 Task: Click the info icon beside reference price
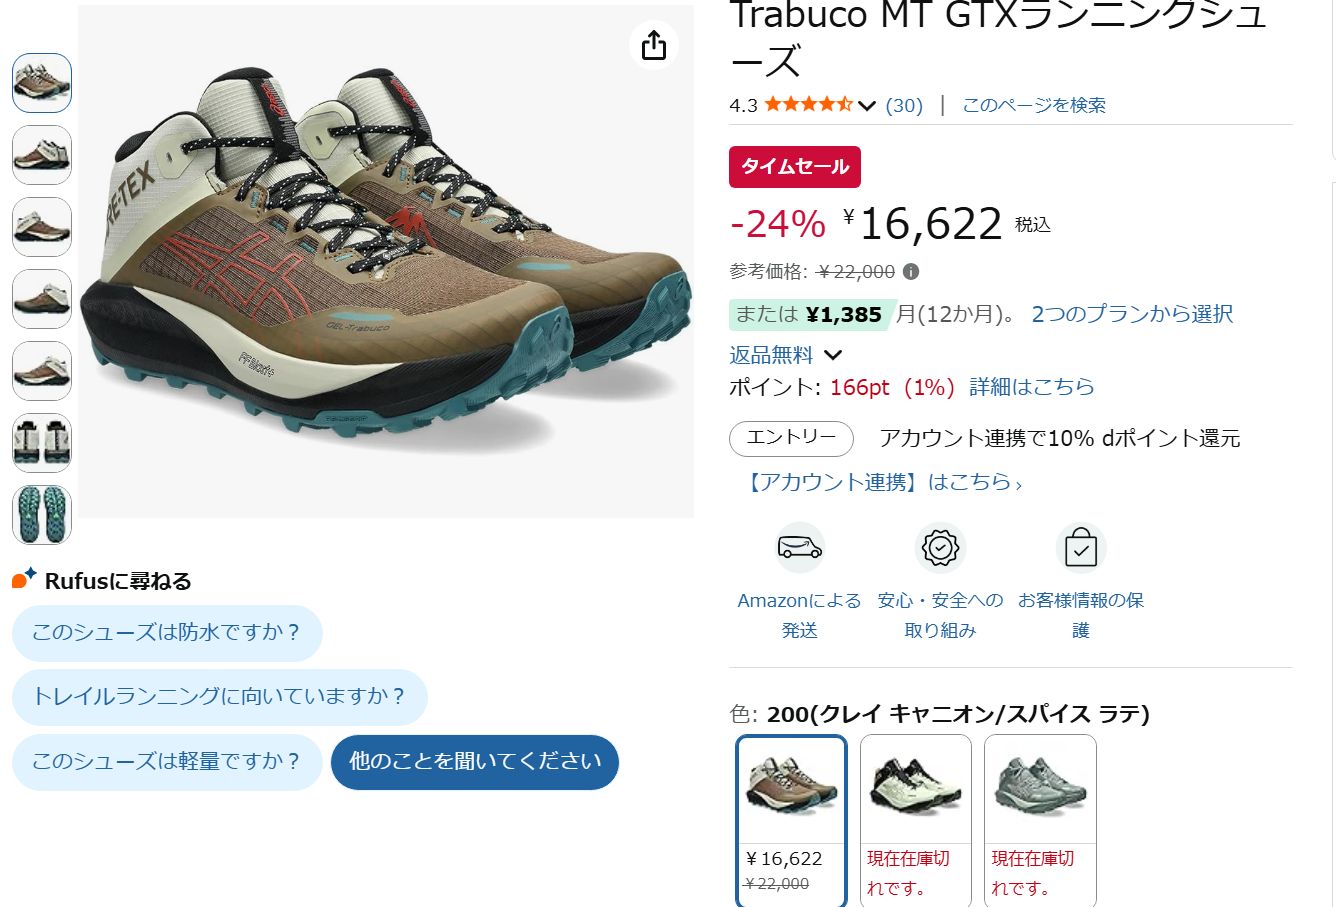click(911, 272)
